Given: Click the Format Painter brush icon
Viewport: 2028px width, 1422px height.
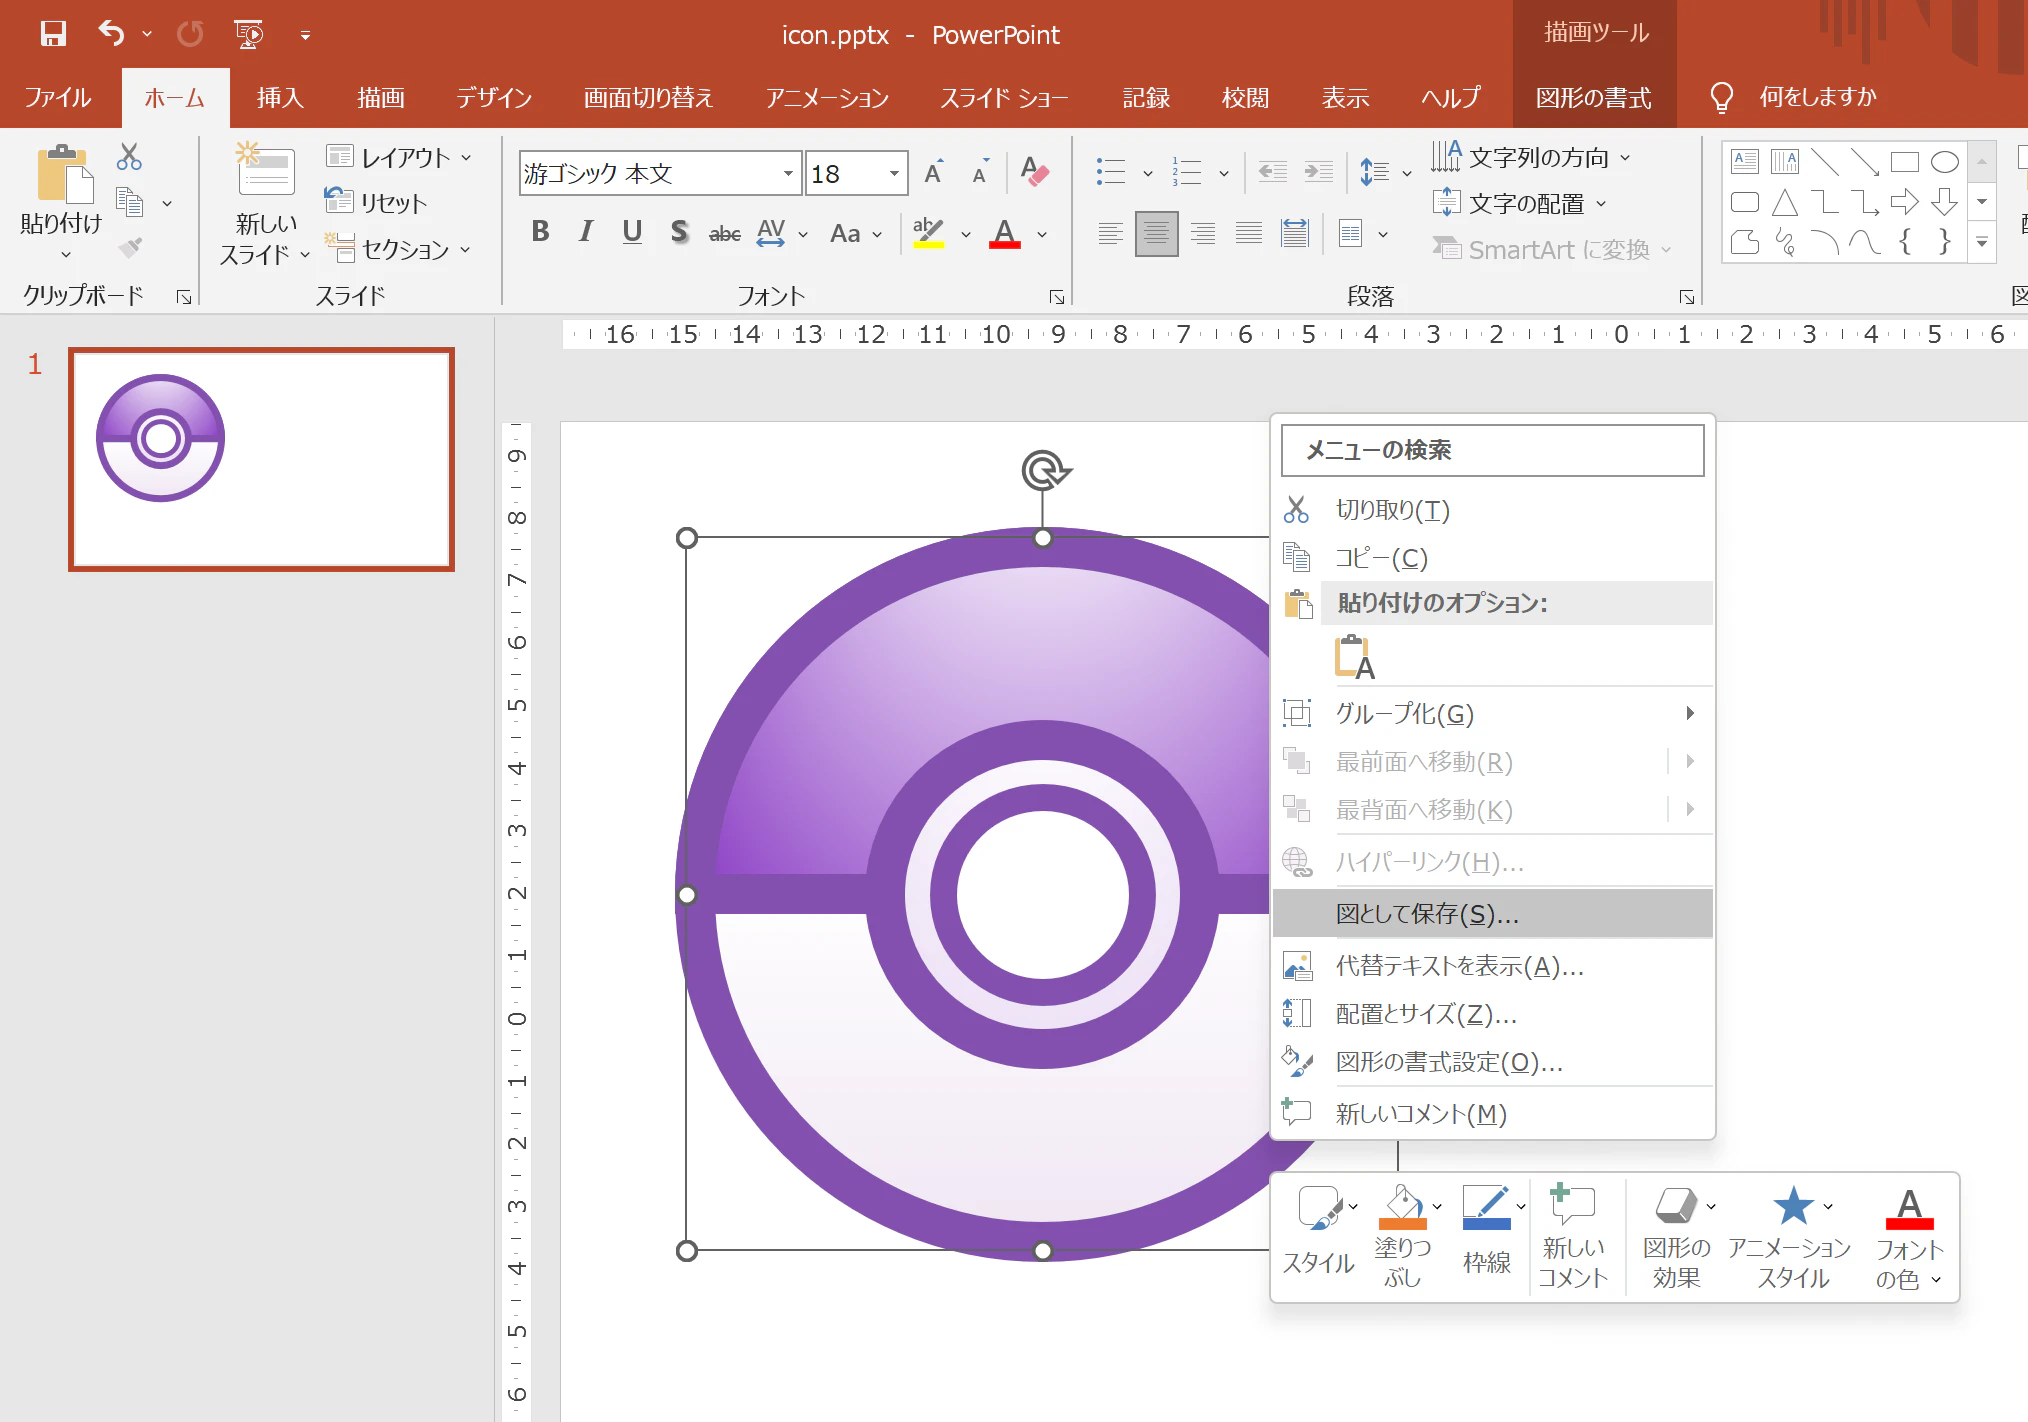Looking at the screenshot, I should click(x=130, y=246).
